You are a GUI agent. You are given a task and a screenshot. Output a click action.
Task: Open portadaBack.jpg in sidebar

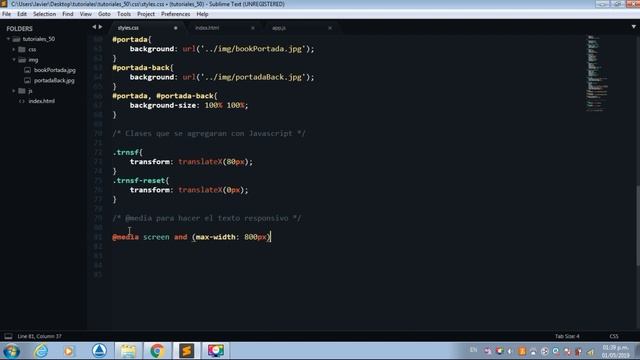(x=54, y=80)
